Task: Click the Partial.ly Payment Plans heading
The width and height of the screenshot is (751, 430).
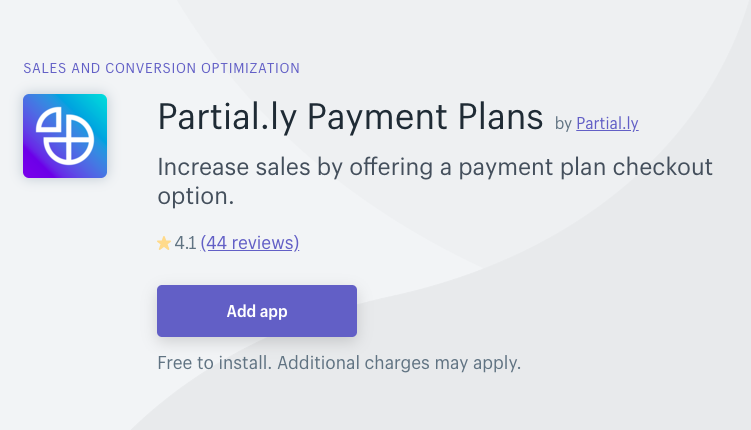Action: coord(350,117)
